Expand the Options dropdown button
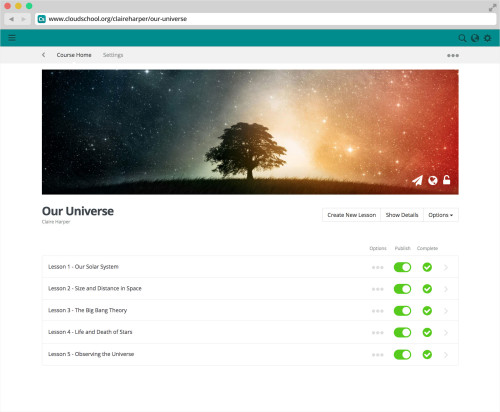The width and height of the screenshot is (500, 412). [x=441, y=215]
